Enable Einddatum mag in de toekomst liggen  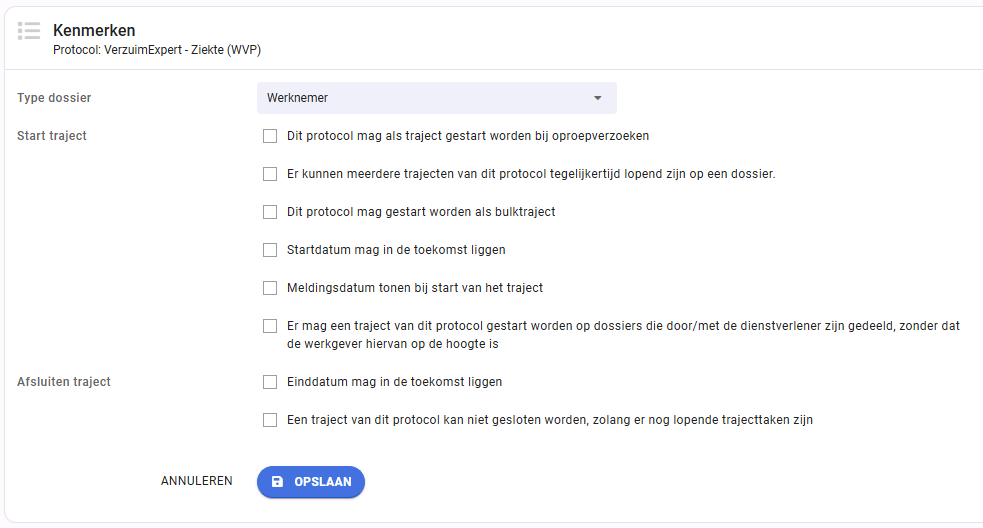(x=270, y=382)
